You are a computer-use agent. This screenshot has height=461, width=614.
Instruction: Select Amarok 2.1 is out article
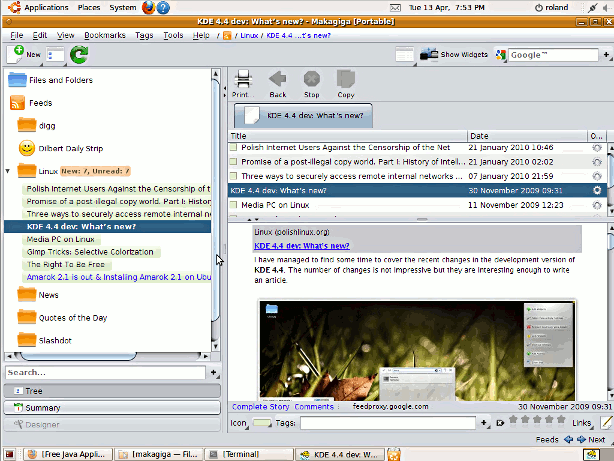[117, 277]
